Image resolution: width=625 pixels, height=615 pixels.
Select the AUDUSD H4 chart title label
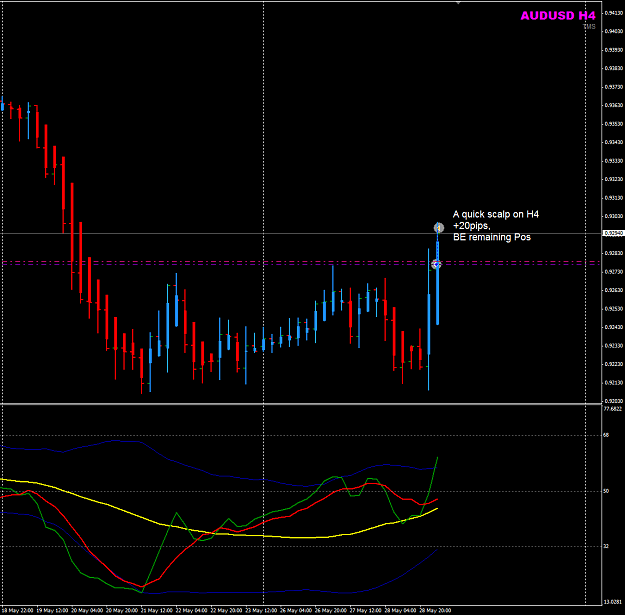click(558, 16)
